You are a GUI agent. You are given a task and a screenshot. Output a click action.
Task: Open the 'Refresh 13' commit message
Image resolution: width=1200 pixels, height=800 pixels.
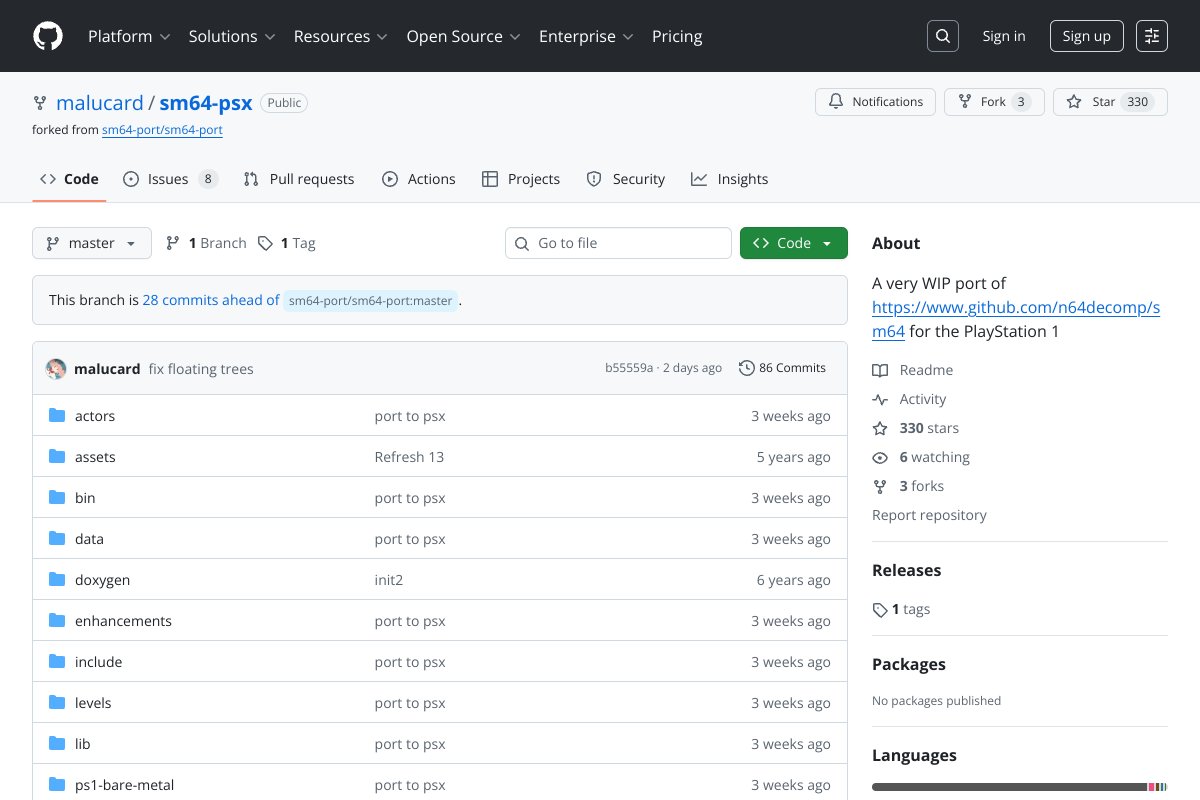click(409, 457)
